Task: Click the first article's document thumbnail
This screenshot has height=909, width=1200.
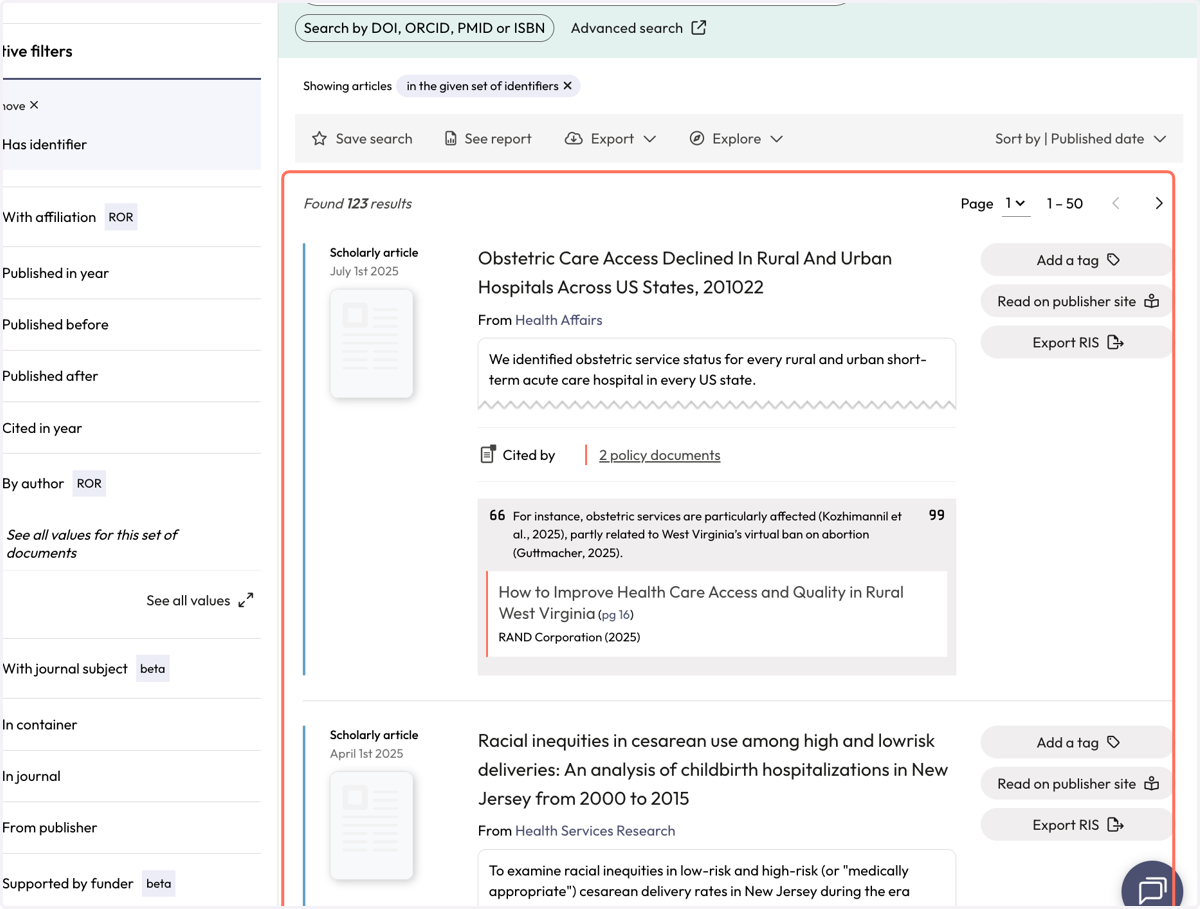Action: tap(372, 343)
